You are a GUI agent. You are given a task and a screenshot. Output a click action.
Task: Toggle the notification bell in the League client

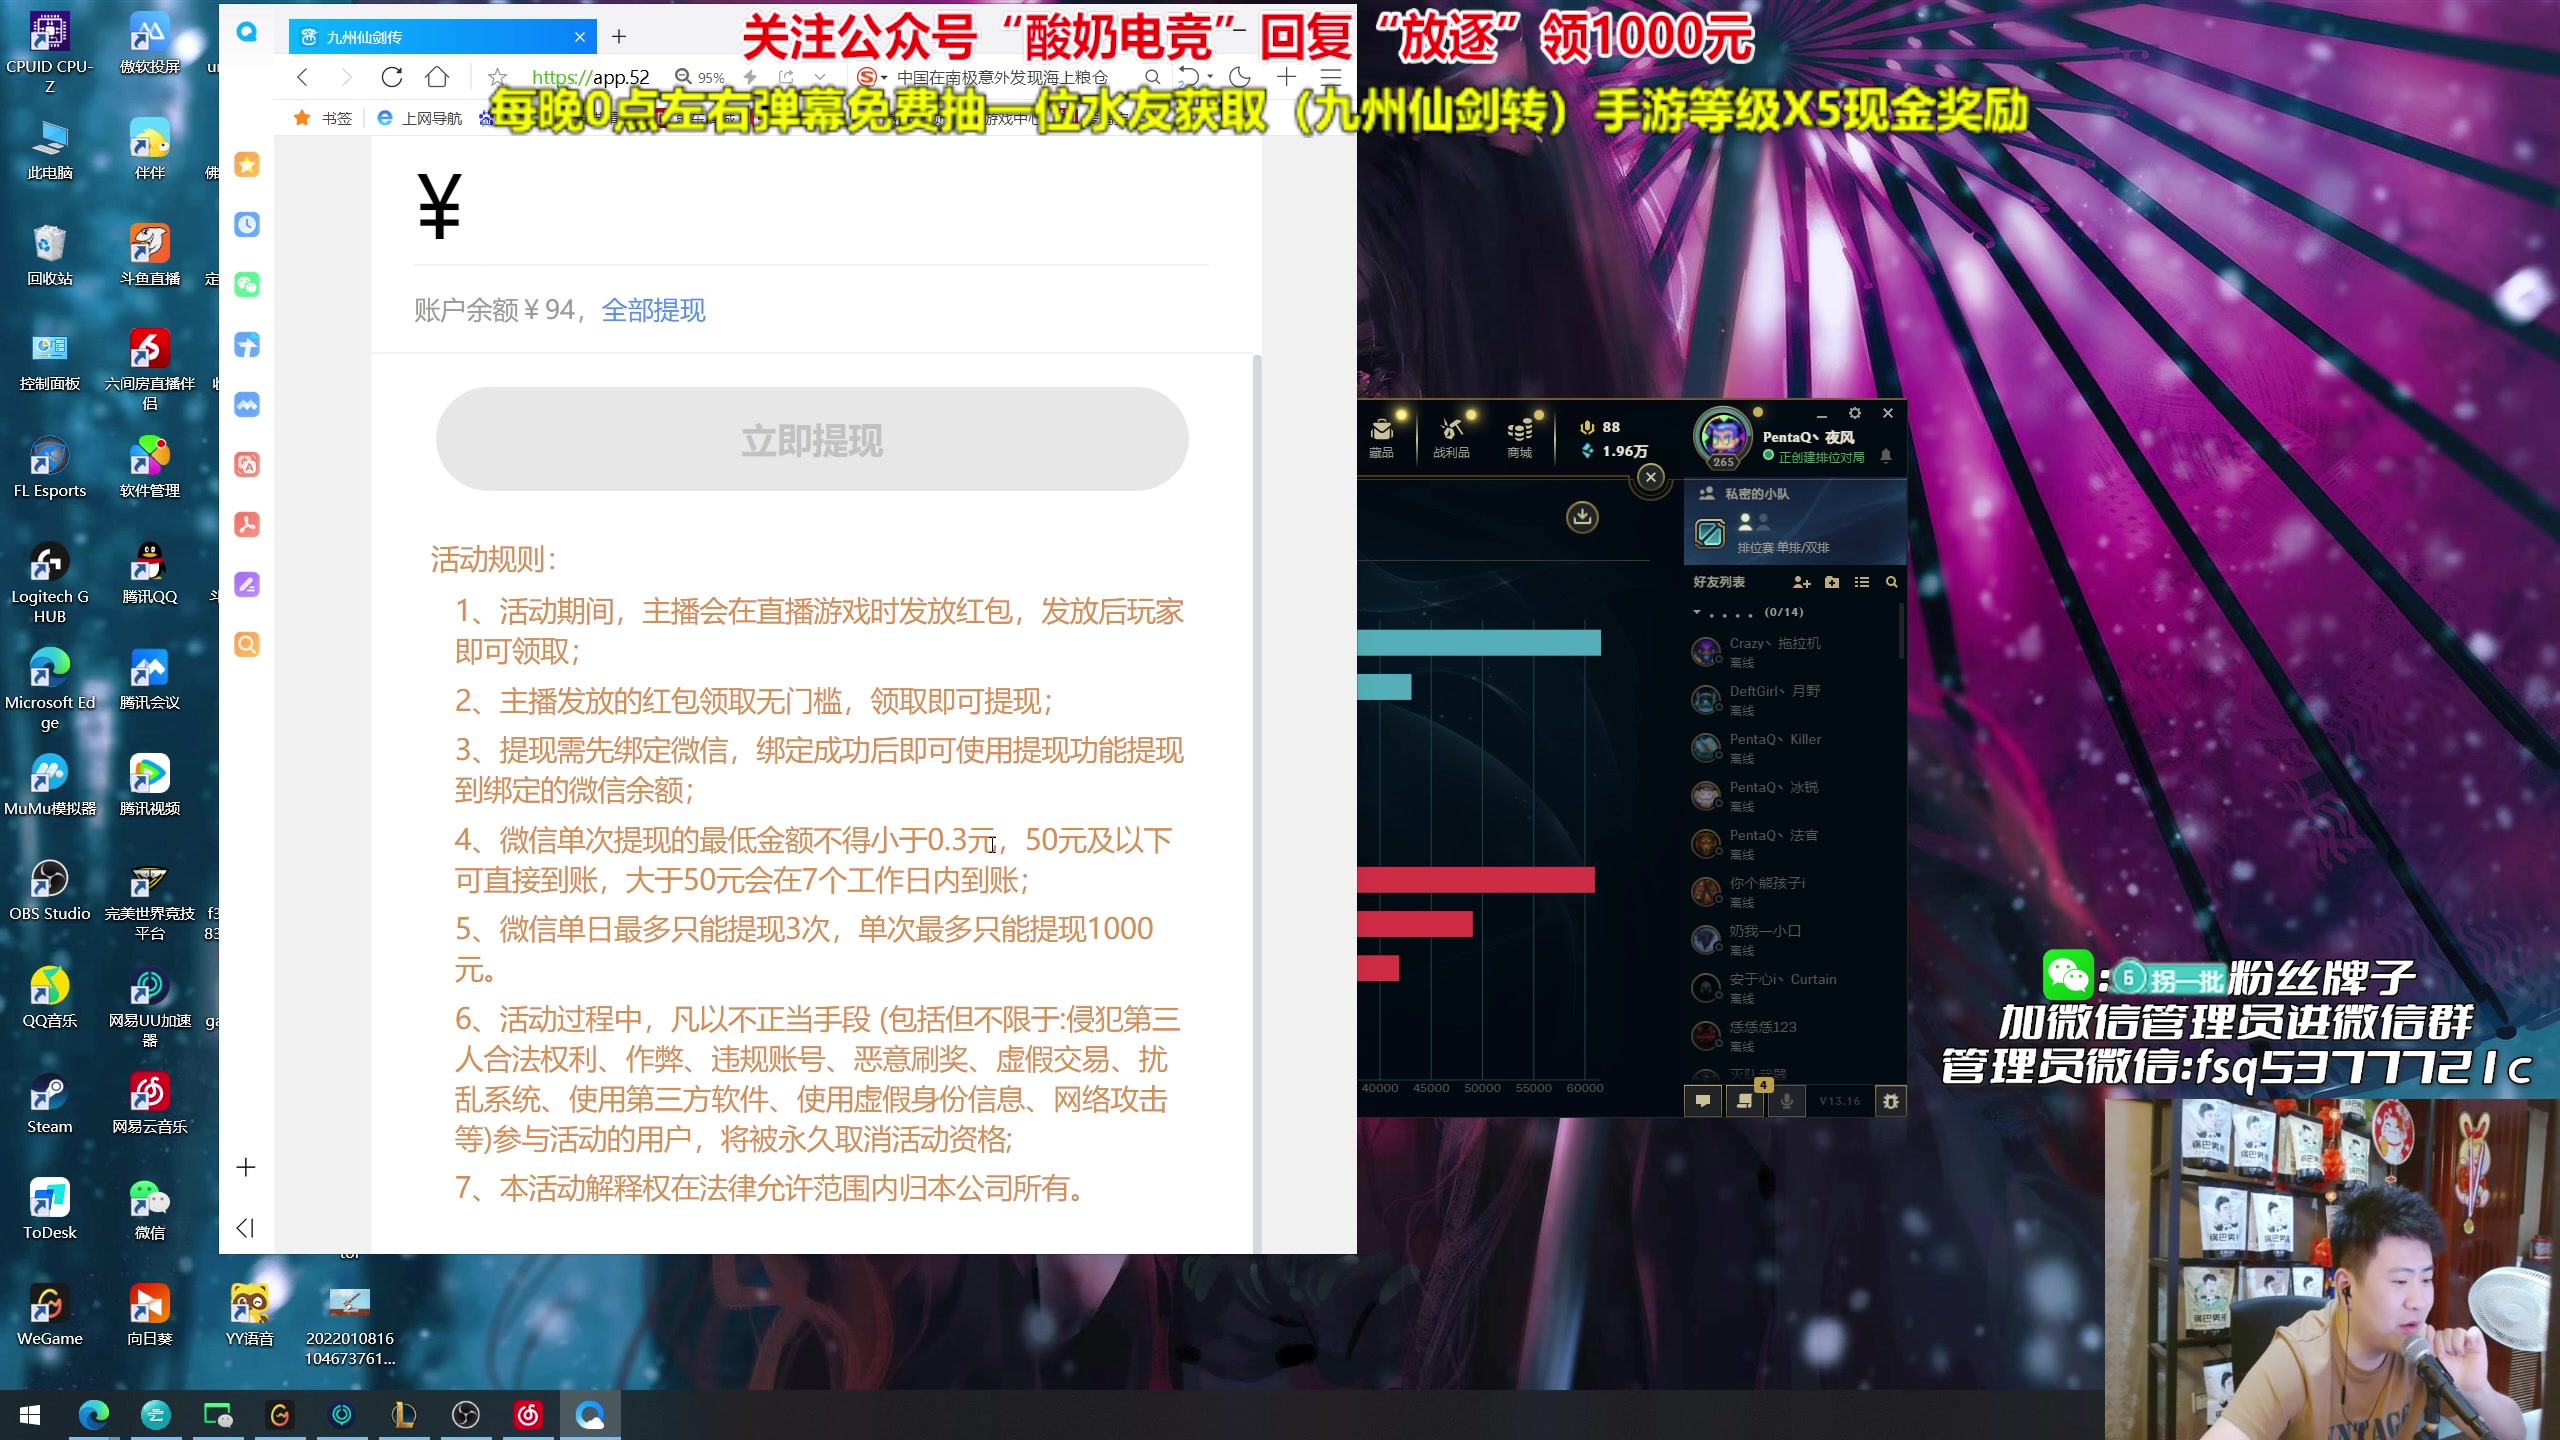[1886, 456]
